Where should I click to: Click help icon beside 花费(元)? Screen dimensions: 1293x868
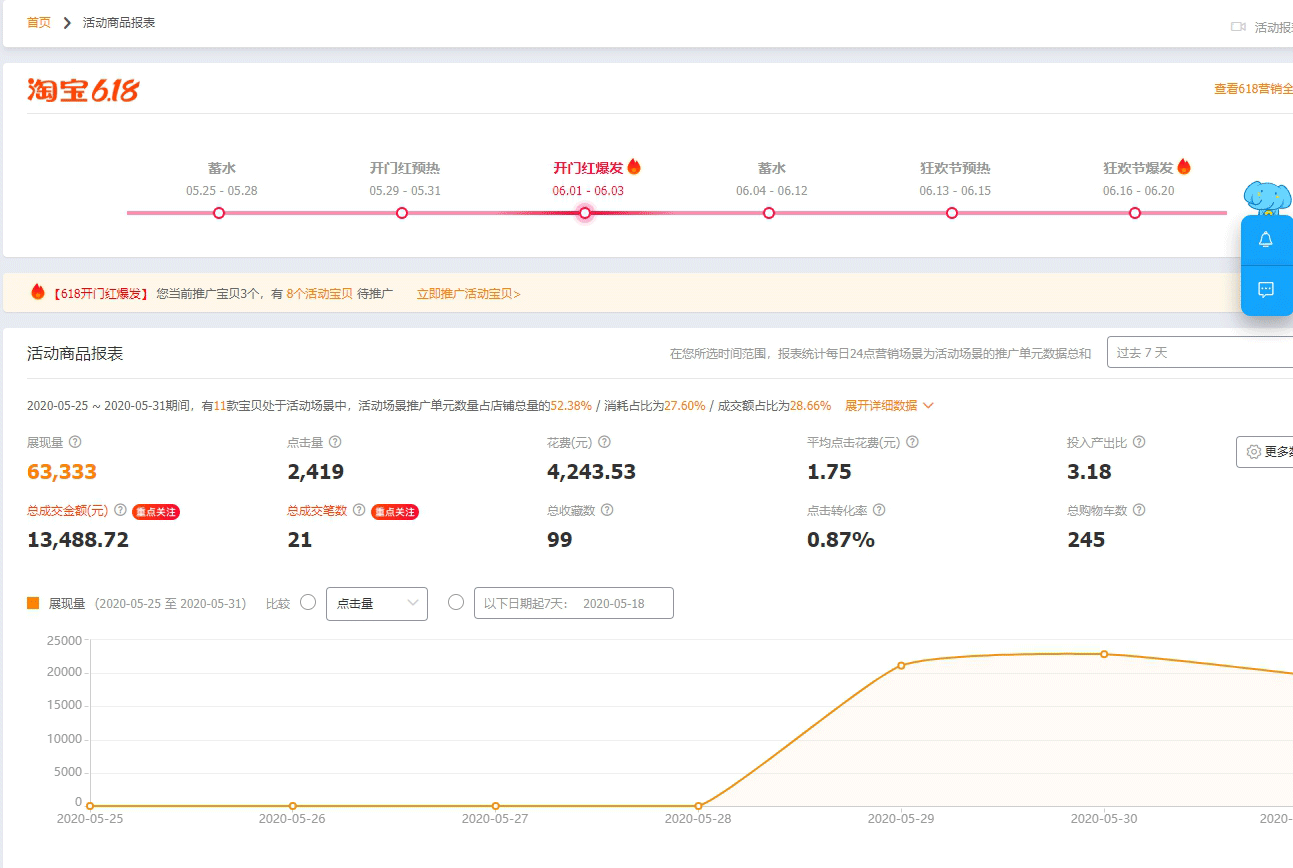pos(604,442)
